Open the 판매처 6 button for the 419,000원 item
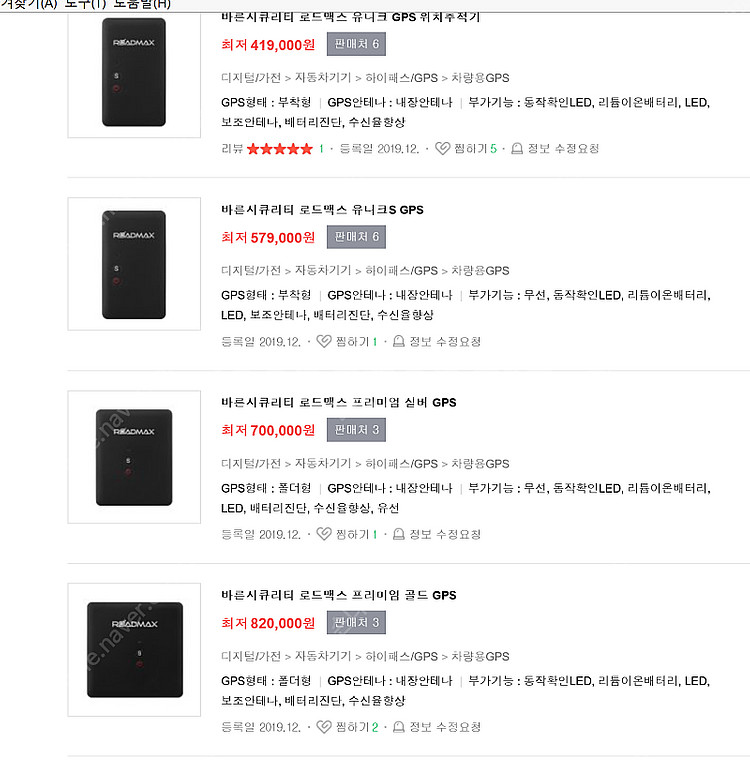Screen dimensions: 750x765 356,44
